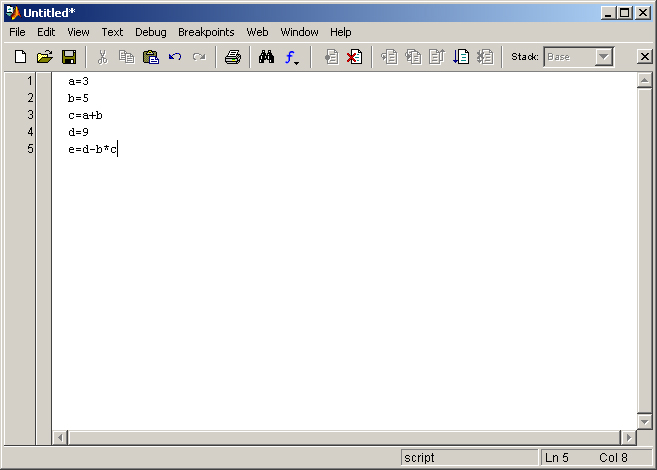Click the Step Out debug icon
This screenshot has height=470, width=657.
point(437,57)
